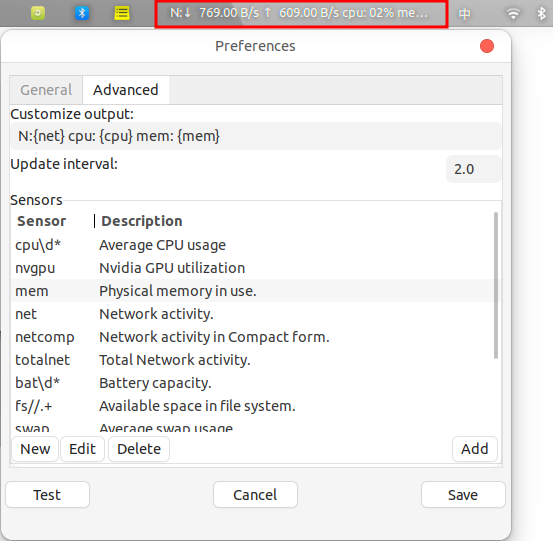Switch to the General tab
The width and height of the screenshot is (553, 541).
[46, 90]
